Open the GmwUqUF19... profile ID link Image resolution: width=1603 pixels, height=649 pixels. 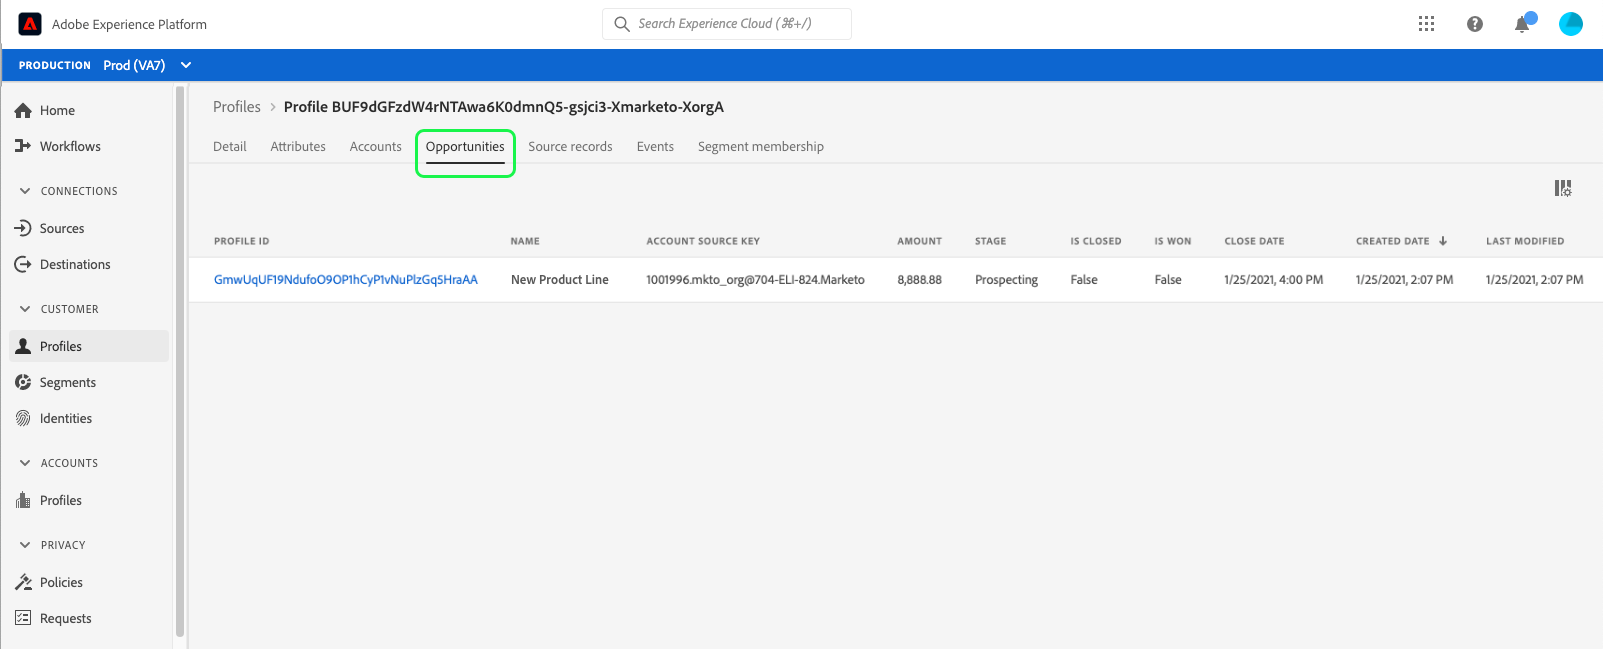tap(345, 280)
